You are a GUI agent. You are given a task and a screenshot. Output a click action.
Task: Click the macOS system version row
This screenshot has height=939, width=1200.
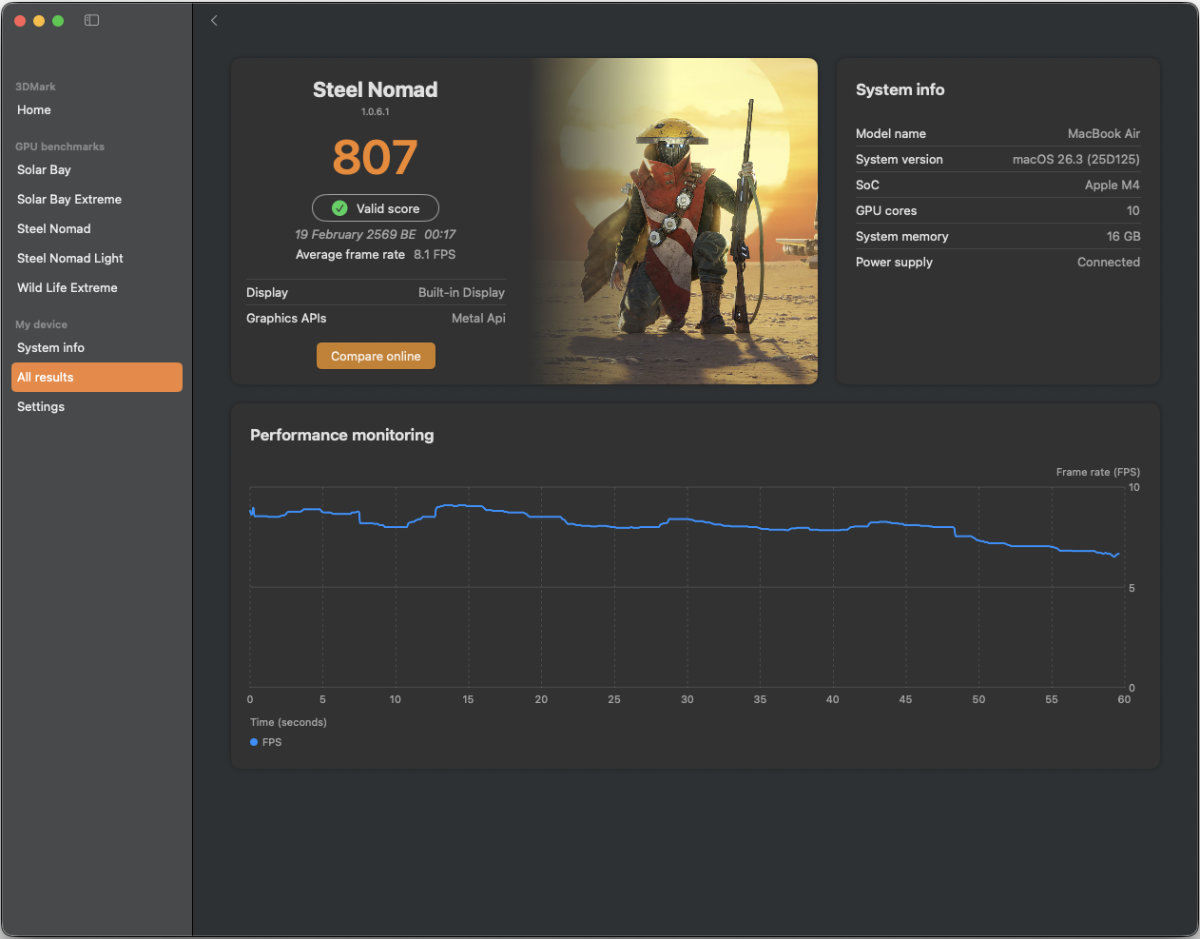click(x=997, y=160)
